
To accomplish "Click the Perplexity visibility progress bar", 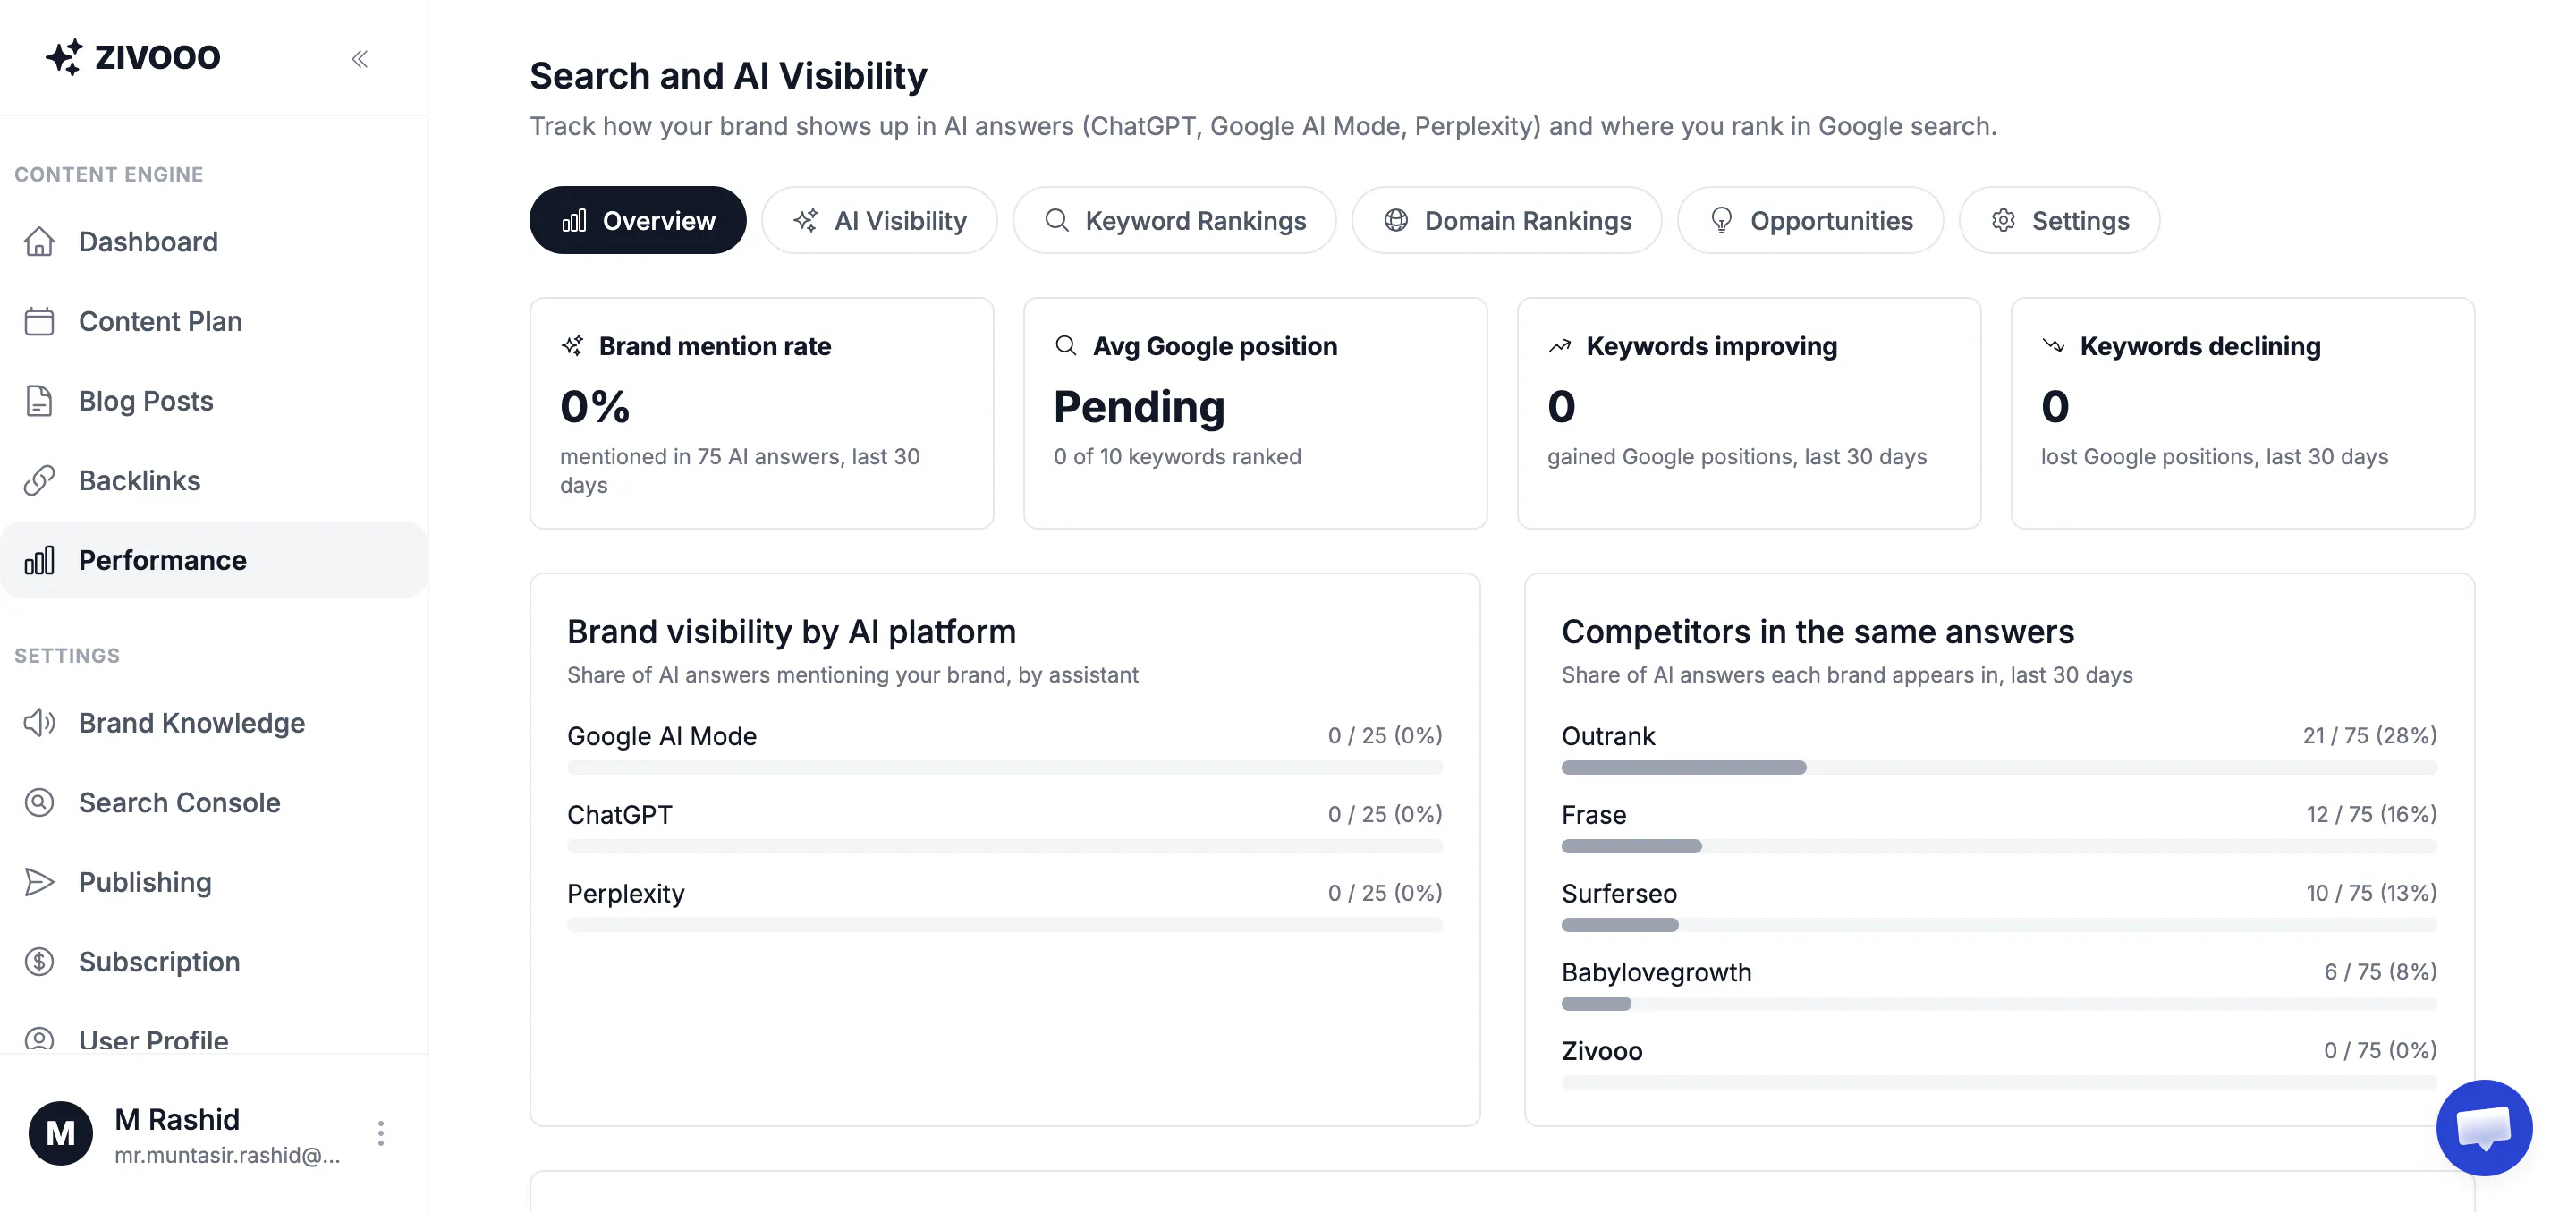I will (1004, 925).
